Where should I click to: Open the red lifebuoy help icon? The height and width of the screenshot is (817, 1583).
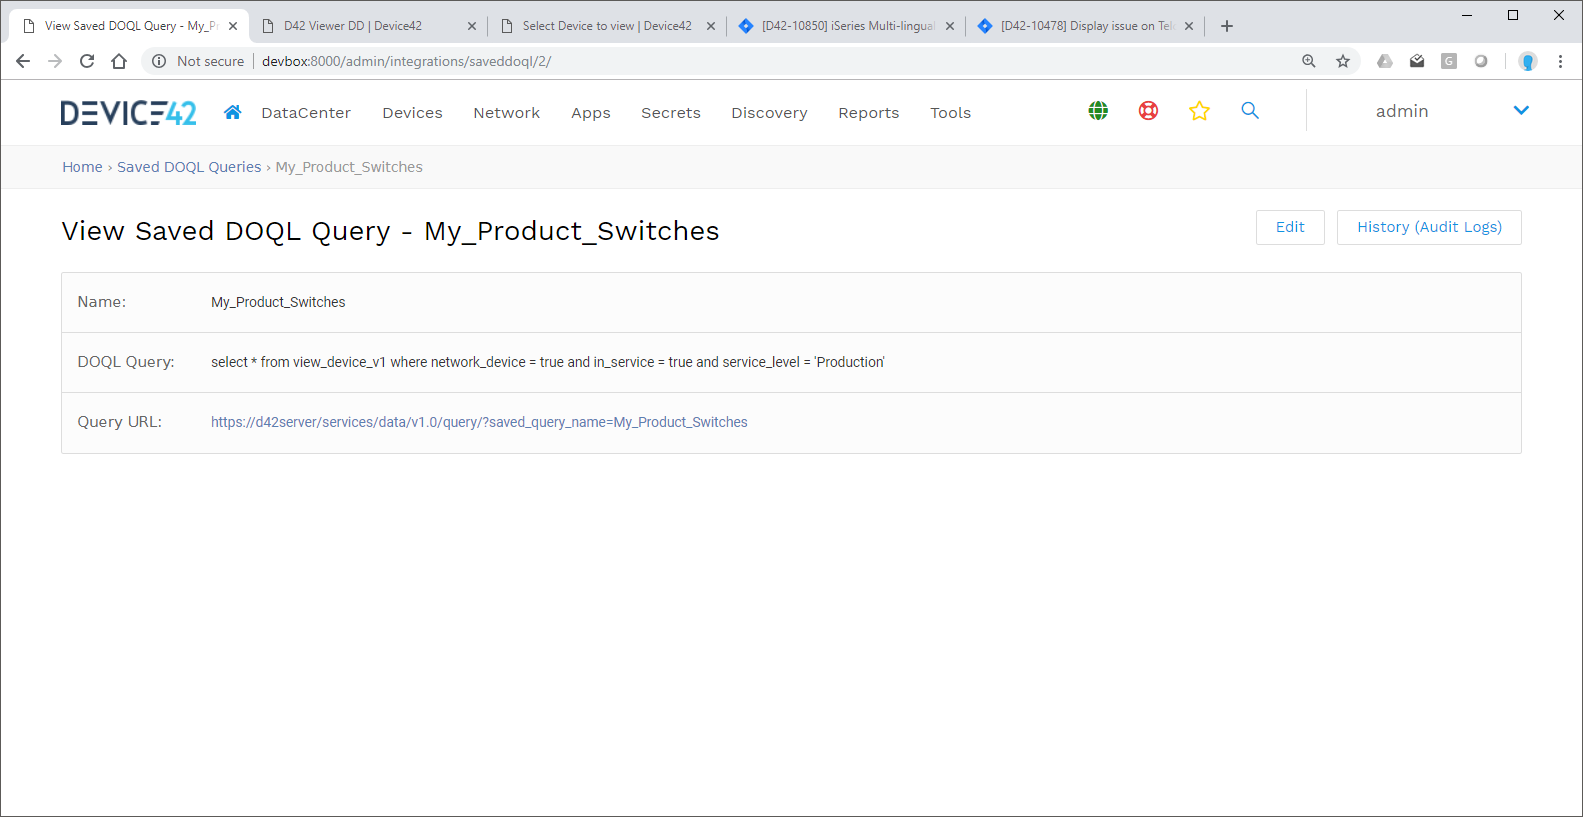[x=1148, y=111]
